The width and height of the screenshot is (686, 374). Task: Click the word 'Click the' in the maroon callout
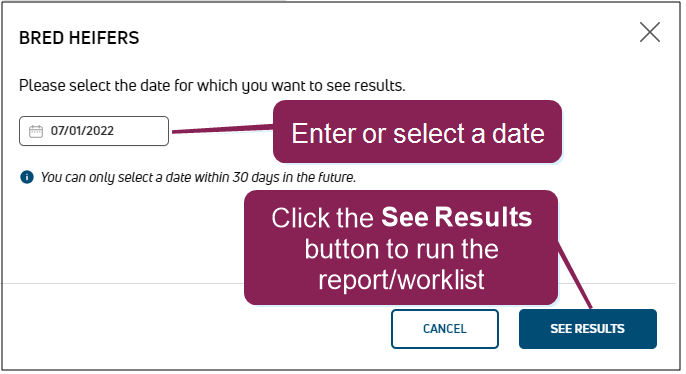pos(322,217)
